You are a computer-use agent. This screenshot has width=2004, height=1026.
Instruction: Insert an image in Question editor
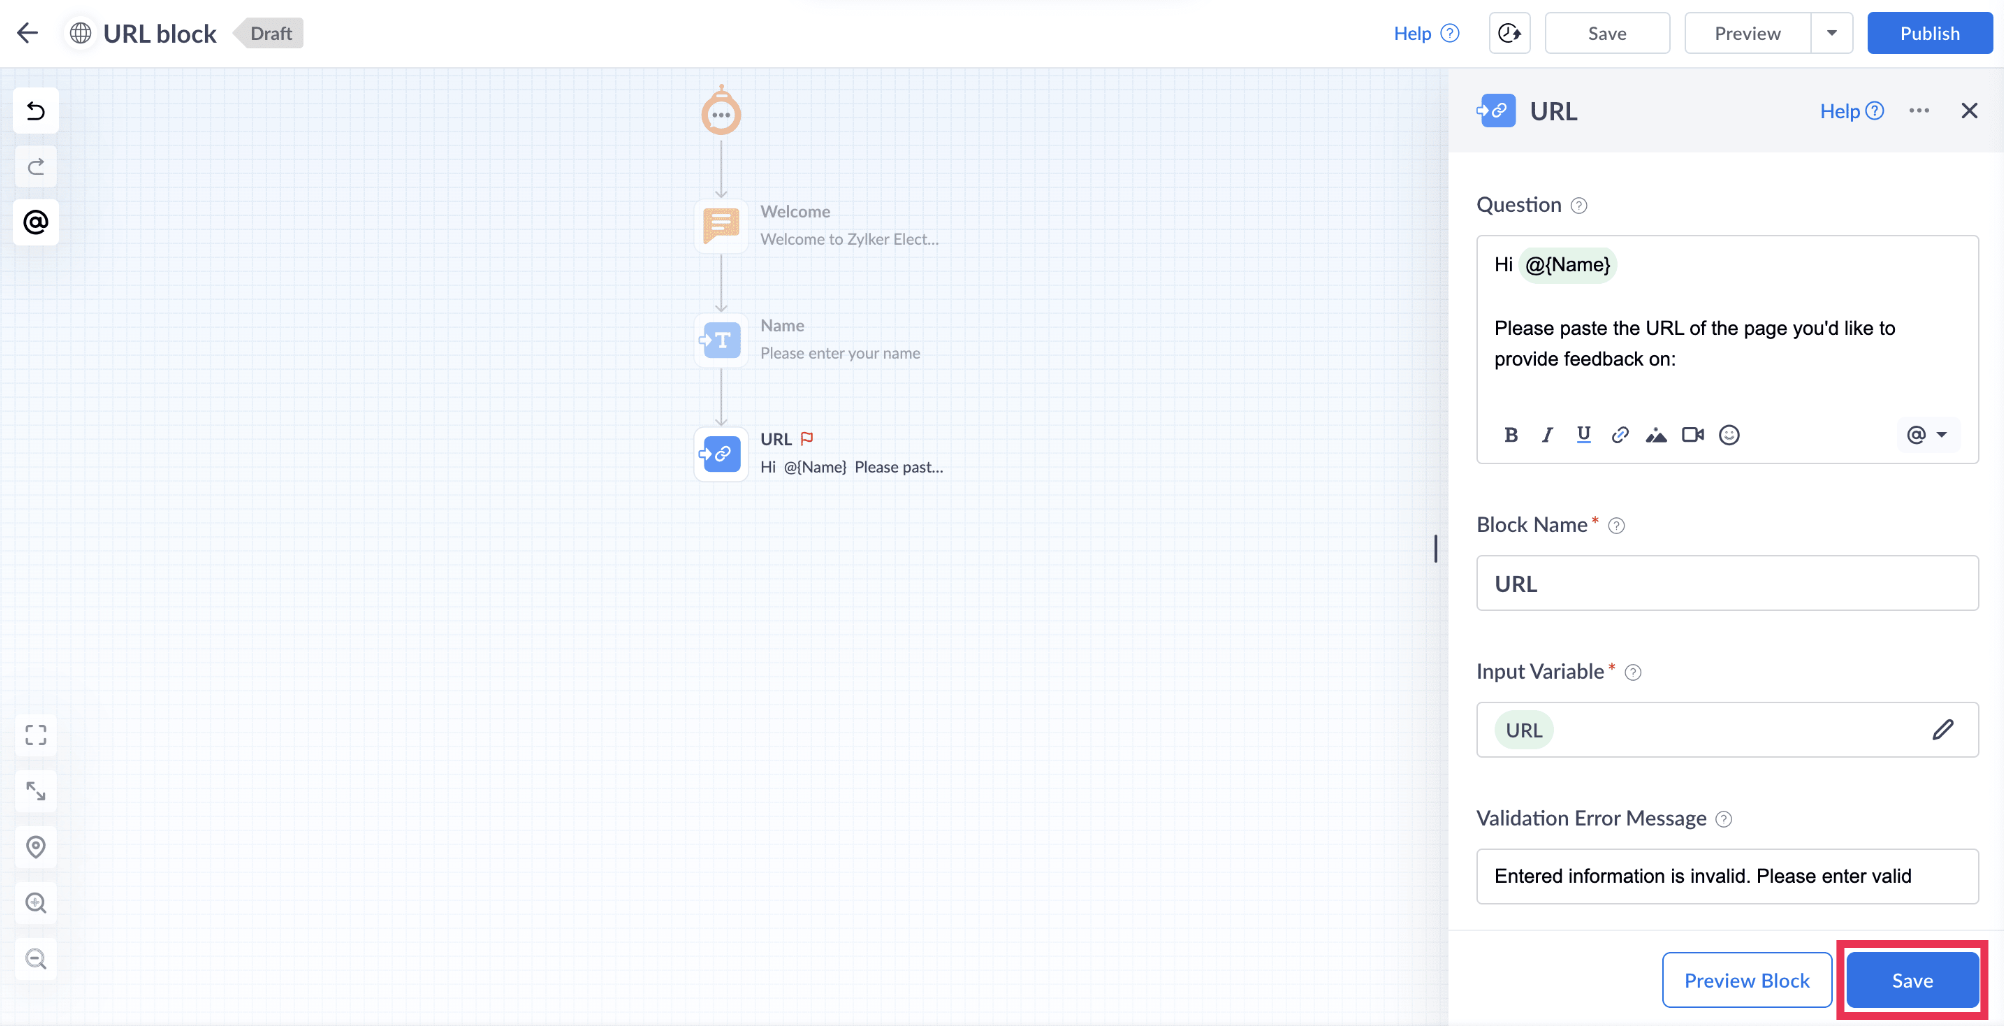tap(1656, 435)
